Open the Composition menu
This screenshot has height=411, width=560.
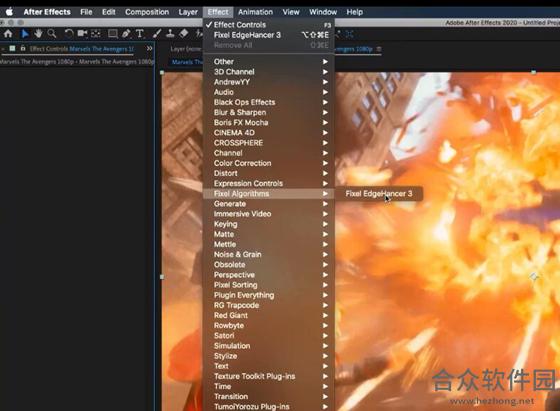tap(147, 12)
